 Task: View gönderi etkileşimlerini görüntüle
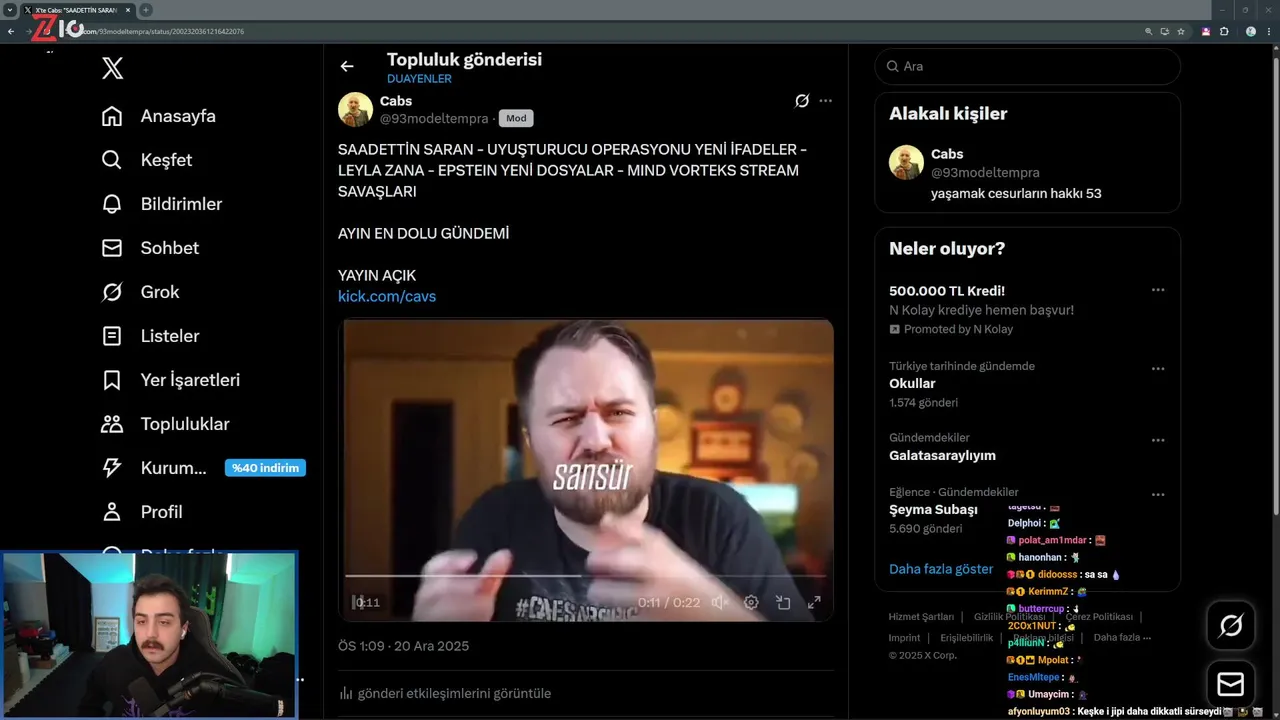445,693
